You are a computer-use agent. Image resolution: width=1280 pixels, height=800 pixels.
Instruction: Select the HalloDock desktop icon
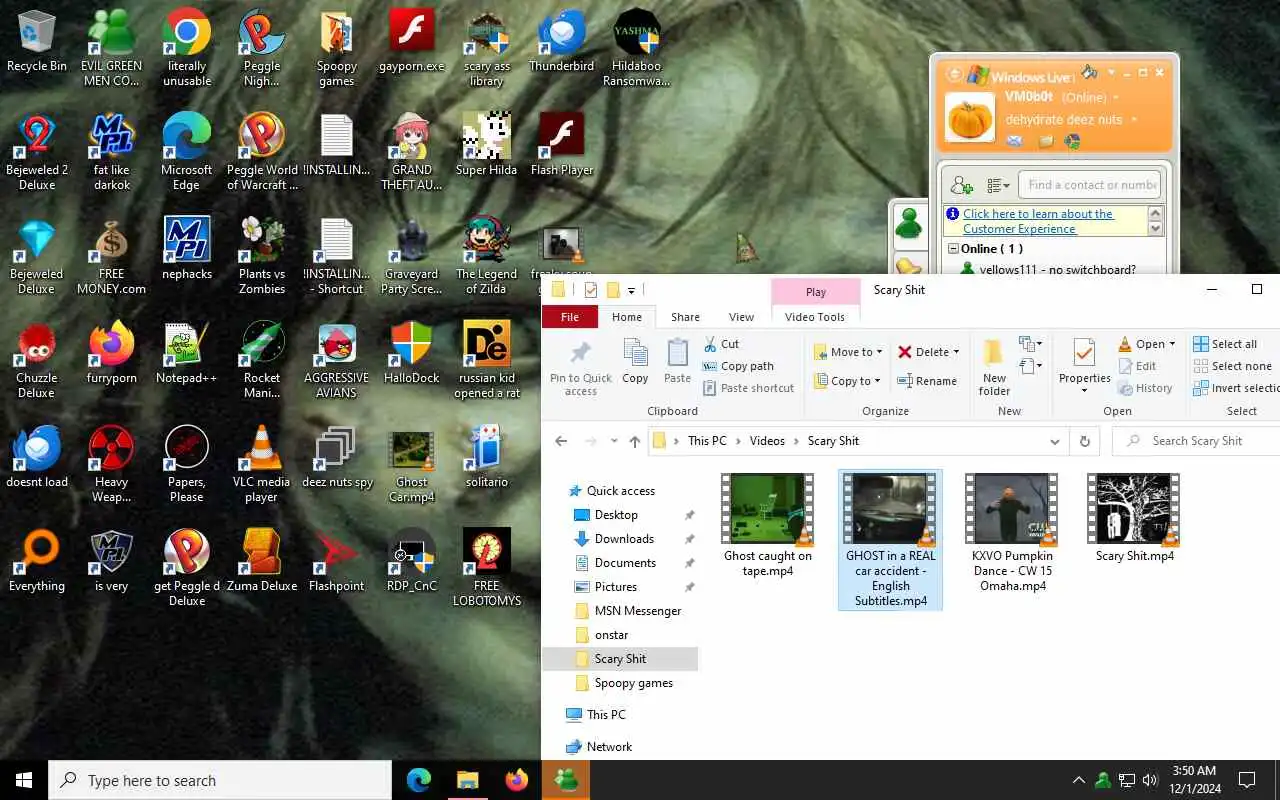pyautogui.click(x=412, y=353)
